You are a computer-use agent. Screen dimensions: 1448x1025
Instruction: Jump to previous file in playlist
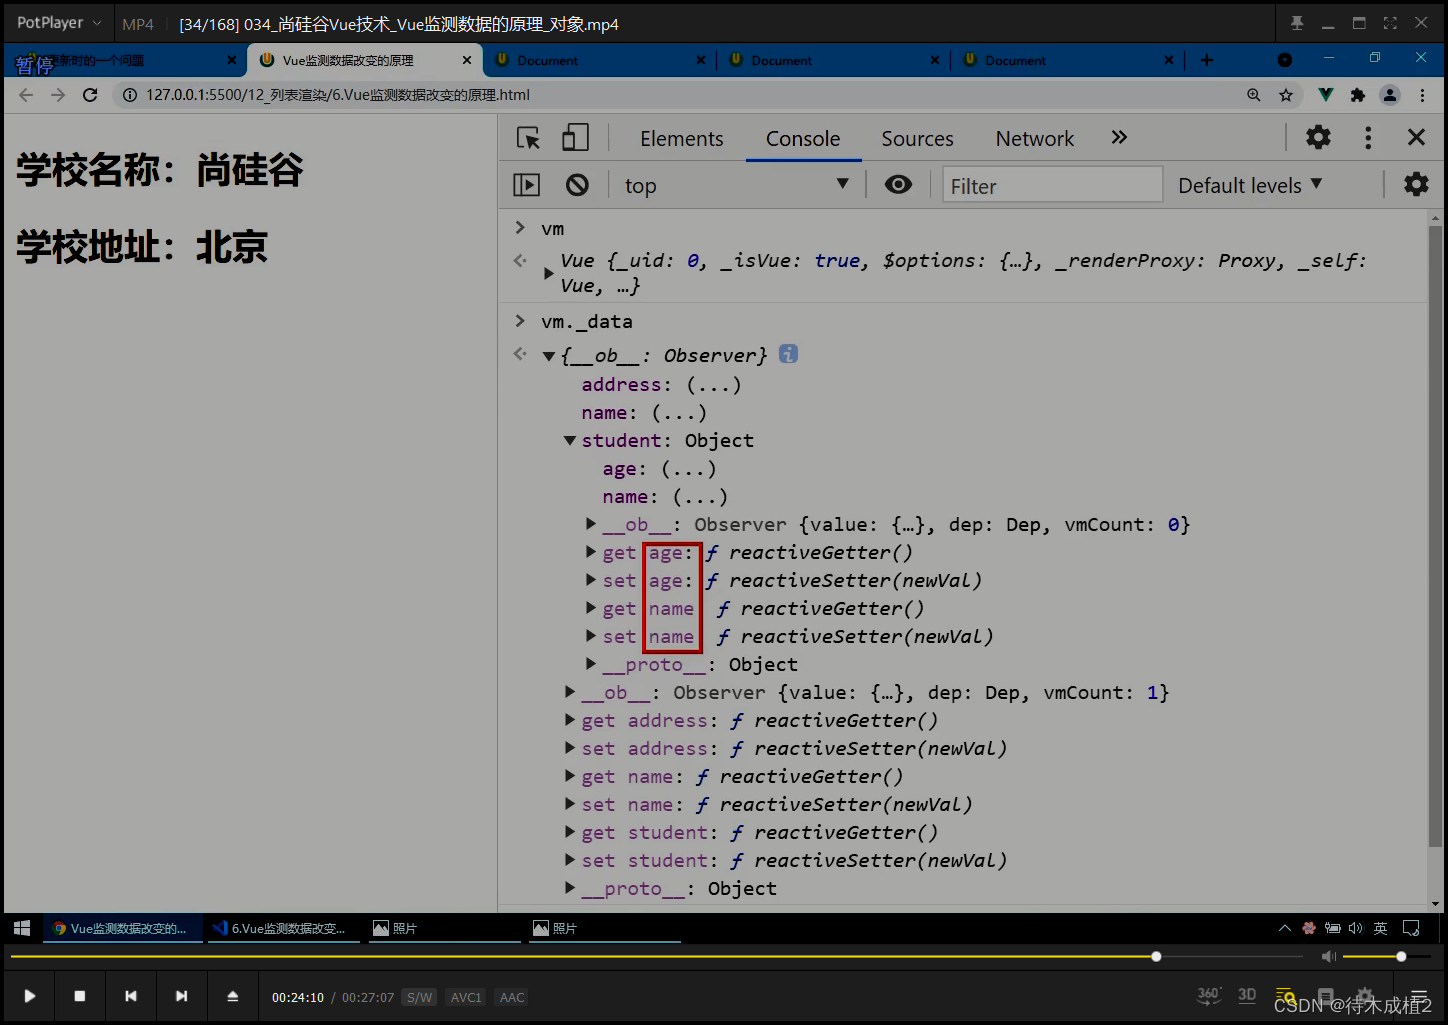point(131,996)
